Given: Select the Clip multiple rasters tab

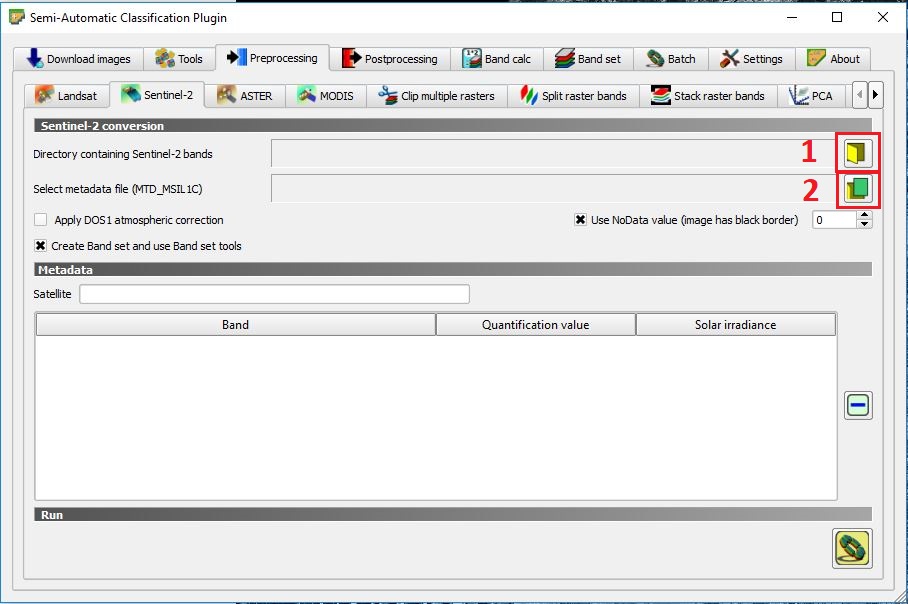Looking at the screenshot, I should tap(436, 96).
